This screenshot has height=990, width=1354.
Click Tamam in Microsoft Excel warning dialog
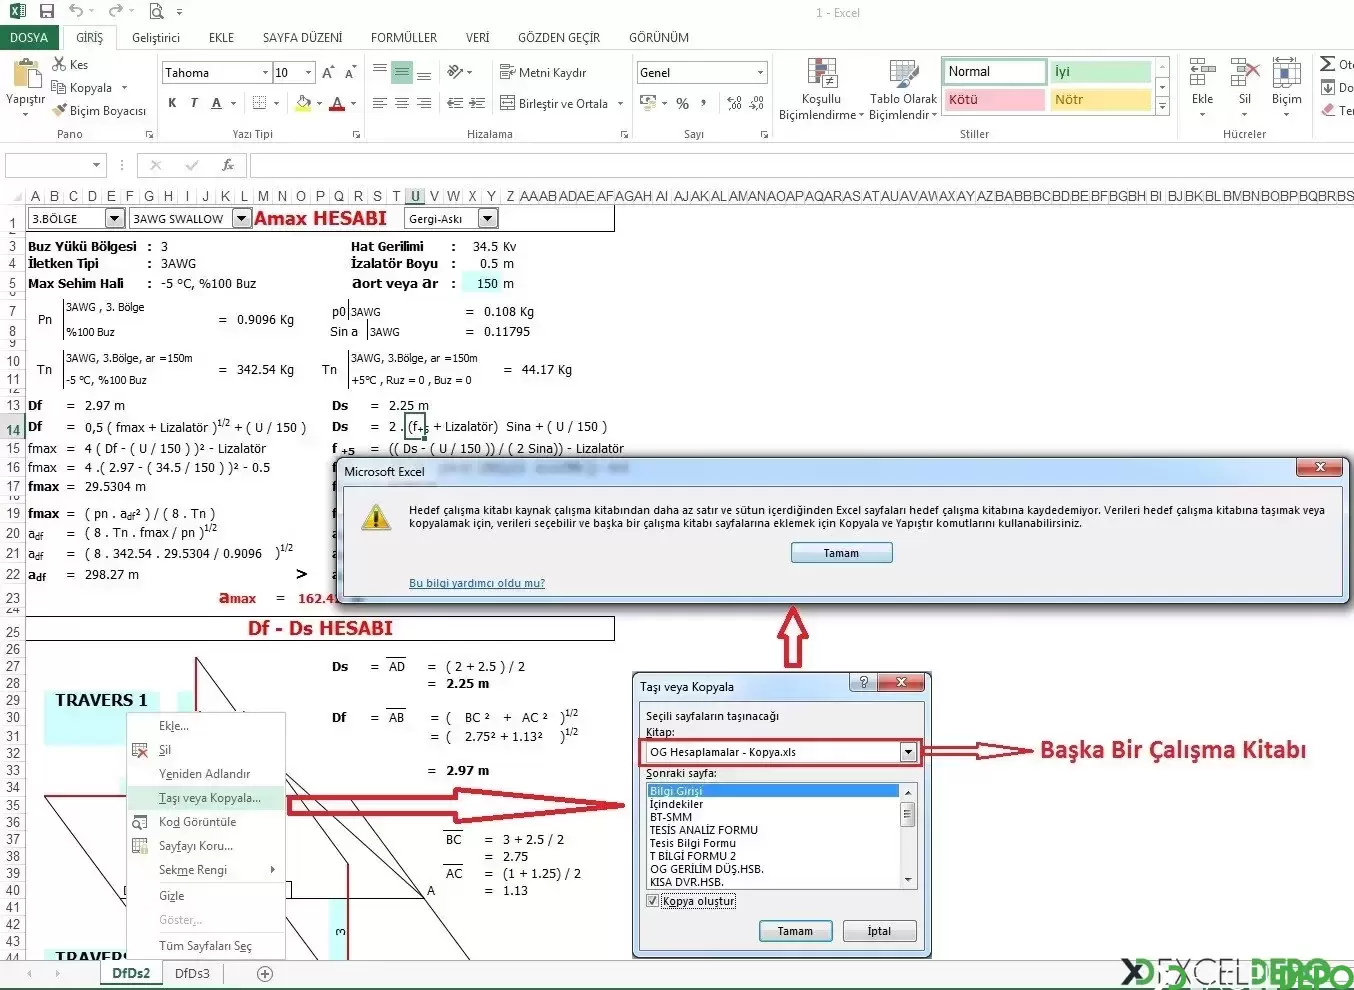[841, 553]
